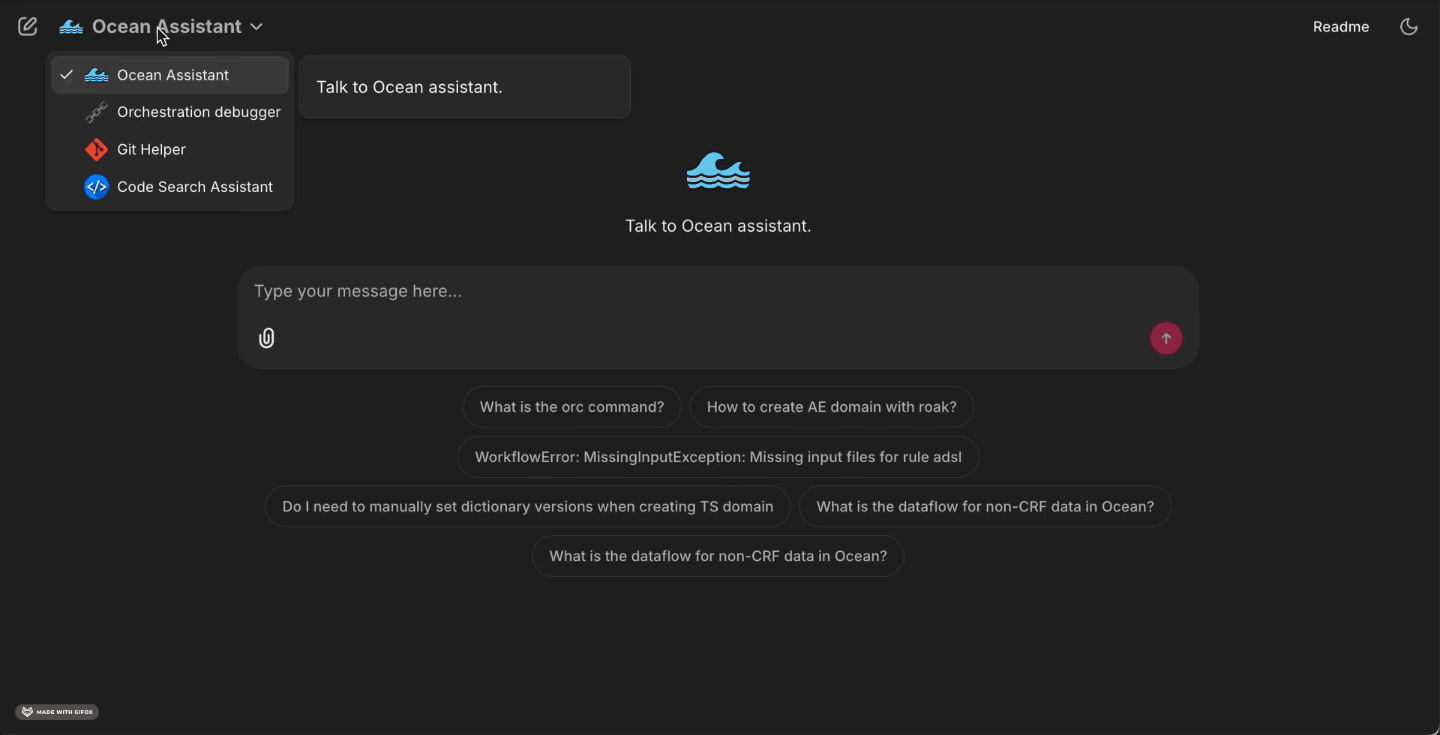Click 'What is the orc command?' suggestion
This screenshot has width=1440, height=735.
click(571, 407)
